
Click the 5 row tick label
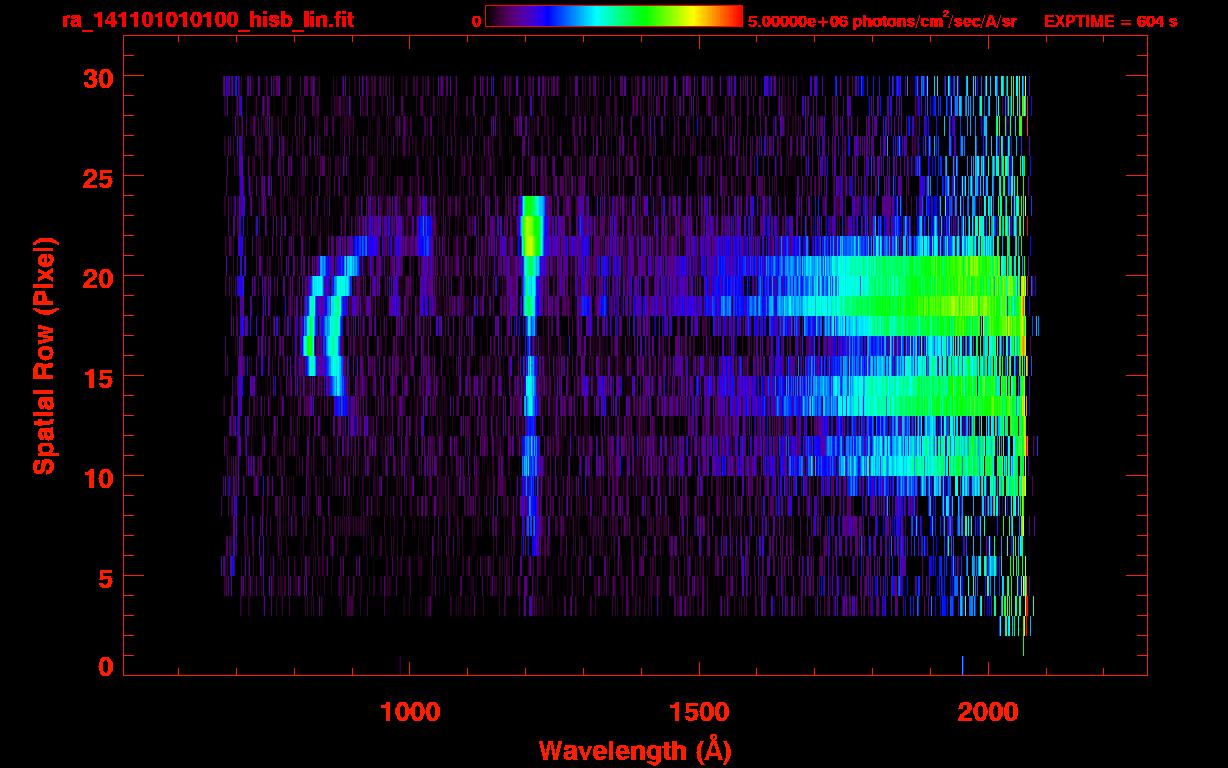pyautogui.click(x=105, y=577)
